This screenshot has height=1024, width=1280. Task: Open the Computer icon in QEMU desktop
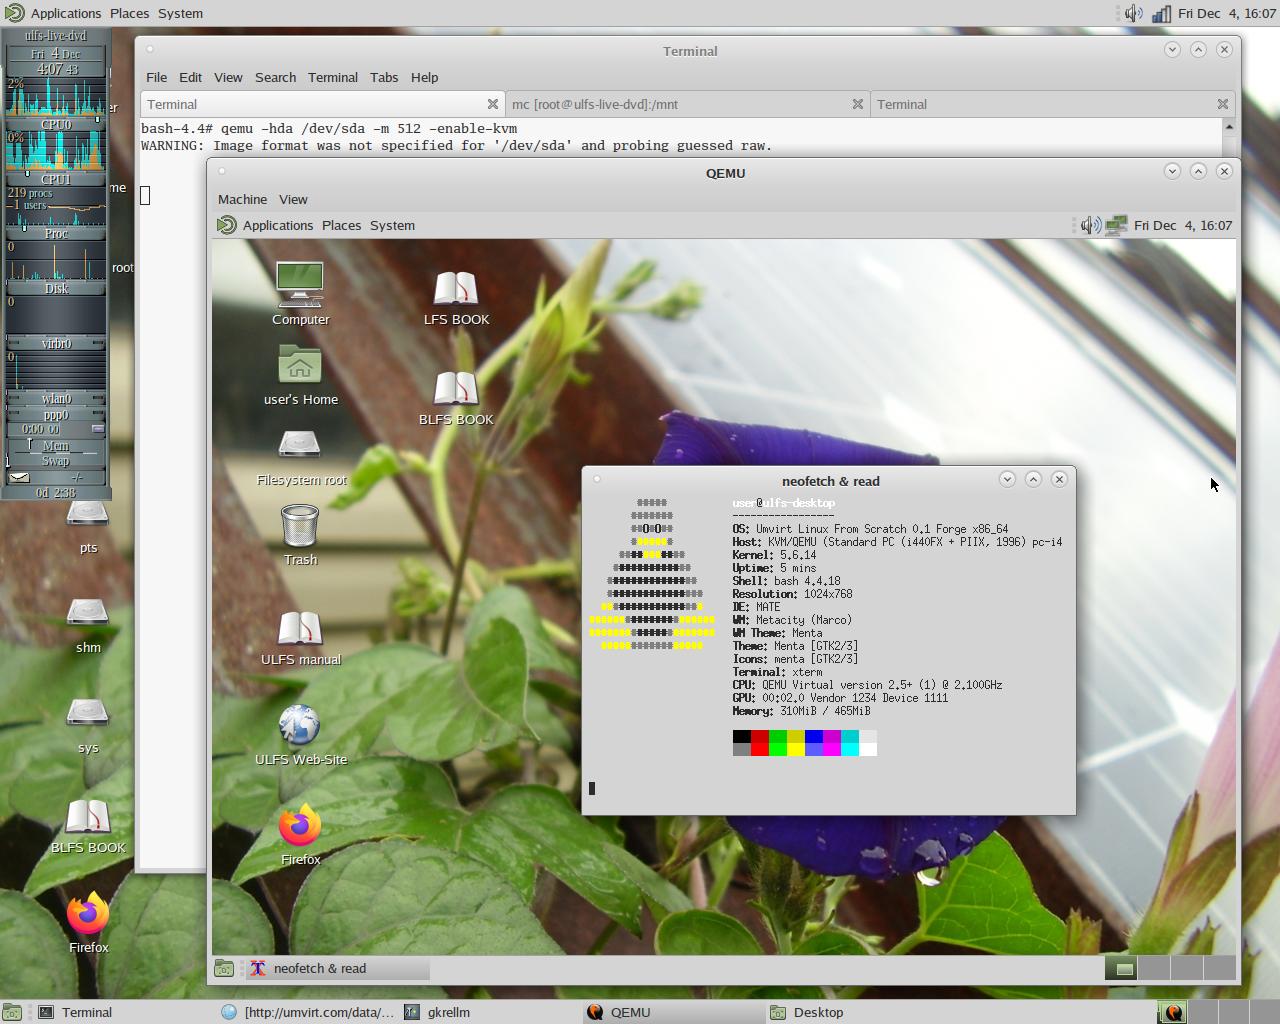300,286
